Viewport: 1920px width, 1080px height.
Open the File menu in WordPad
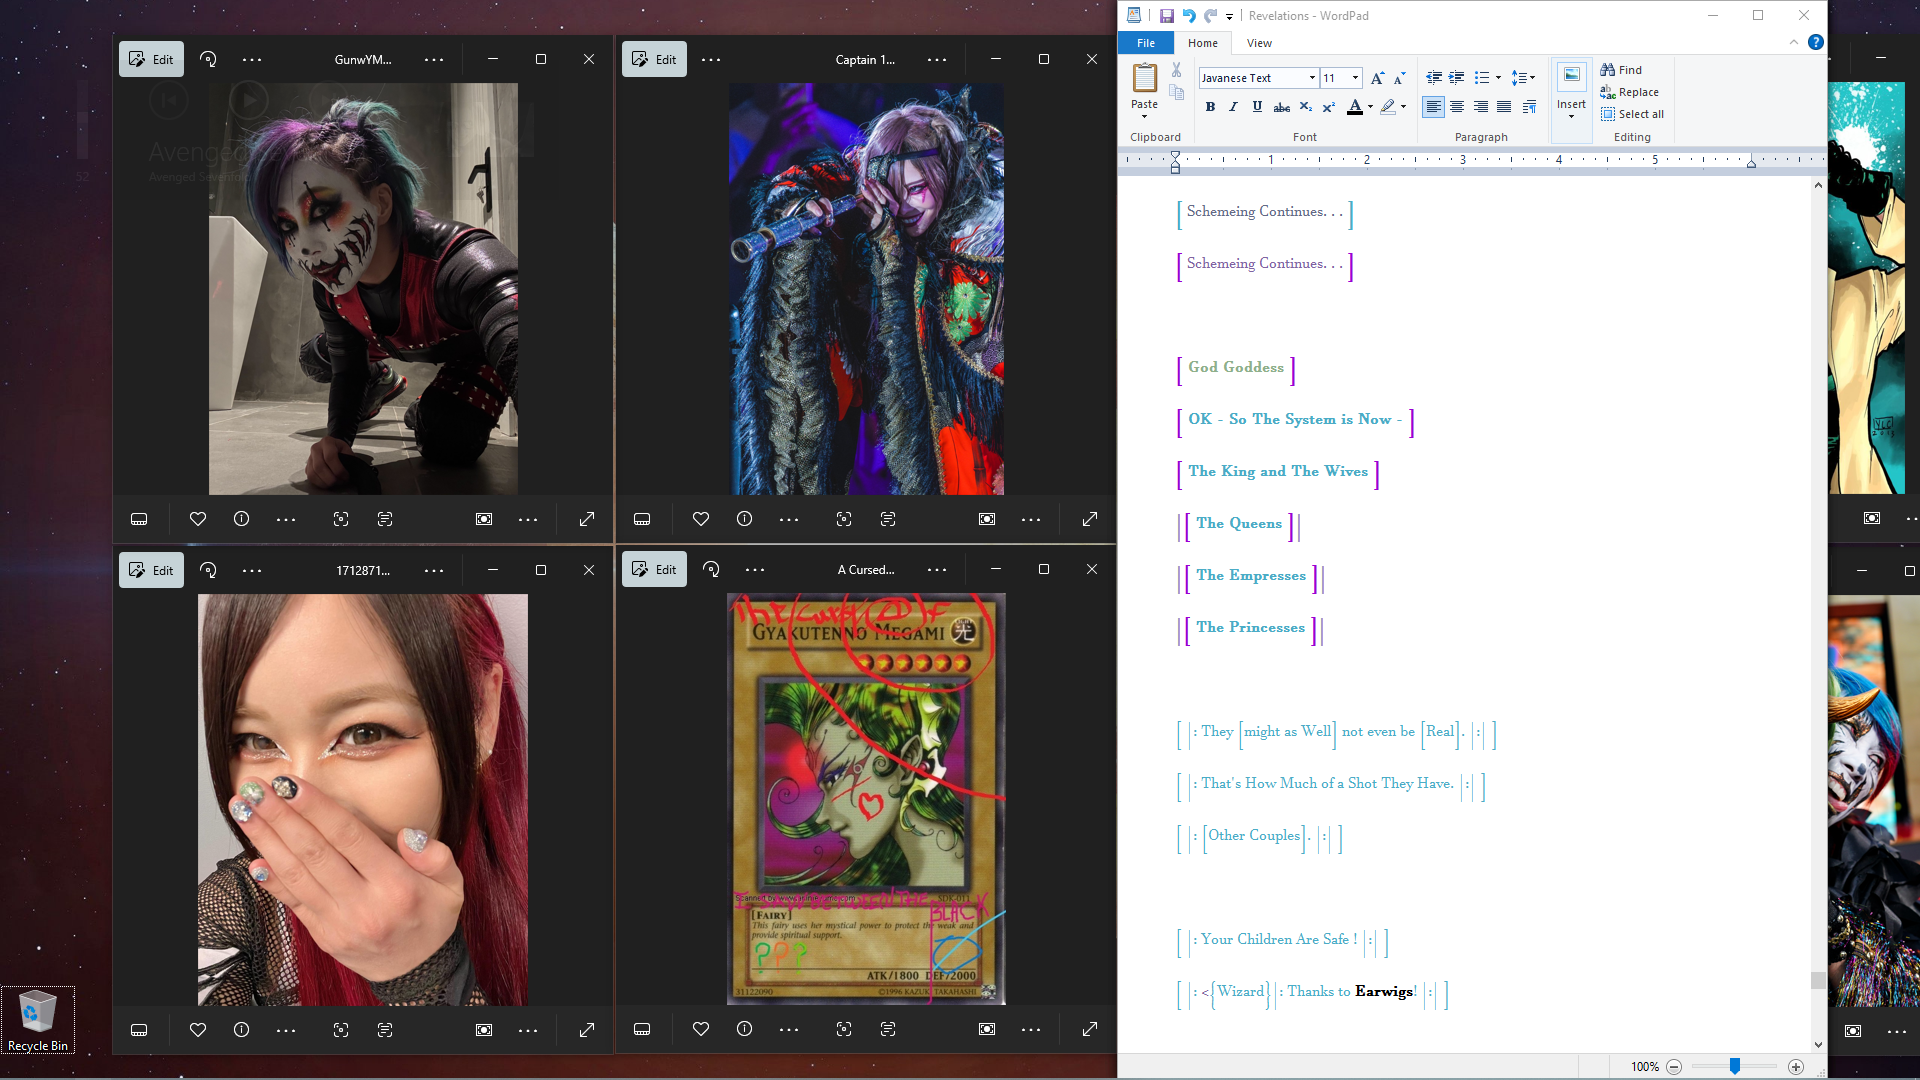[x=1146, y=43]
